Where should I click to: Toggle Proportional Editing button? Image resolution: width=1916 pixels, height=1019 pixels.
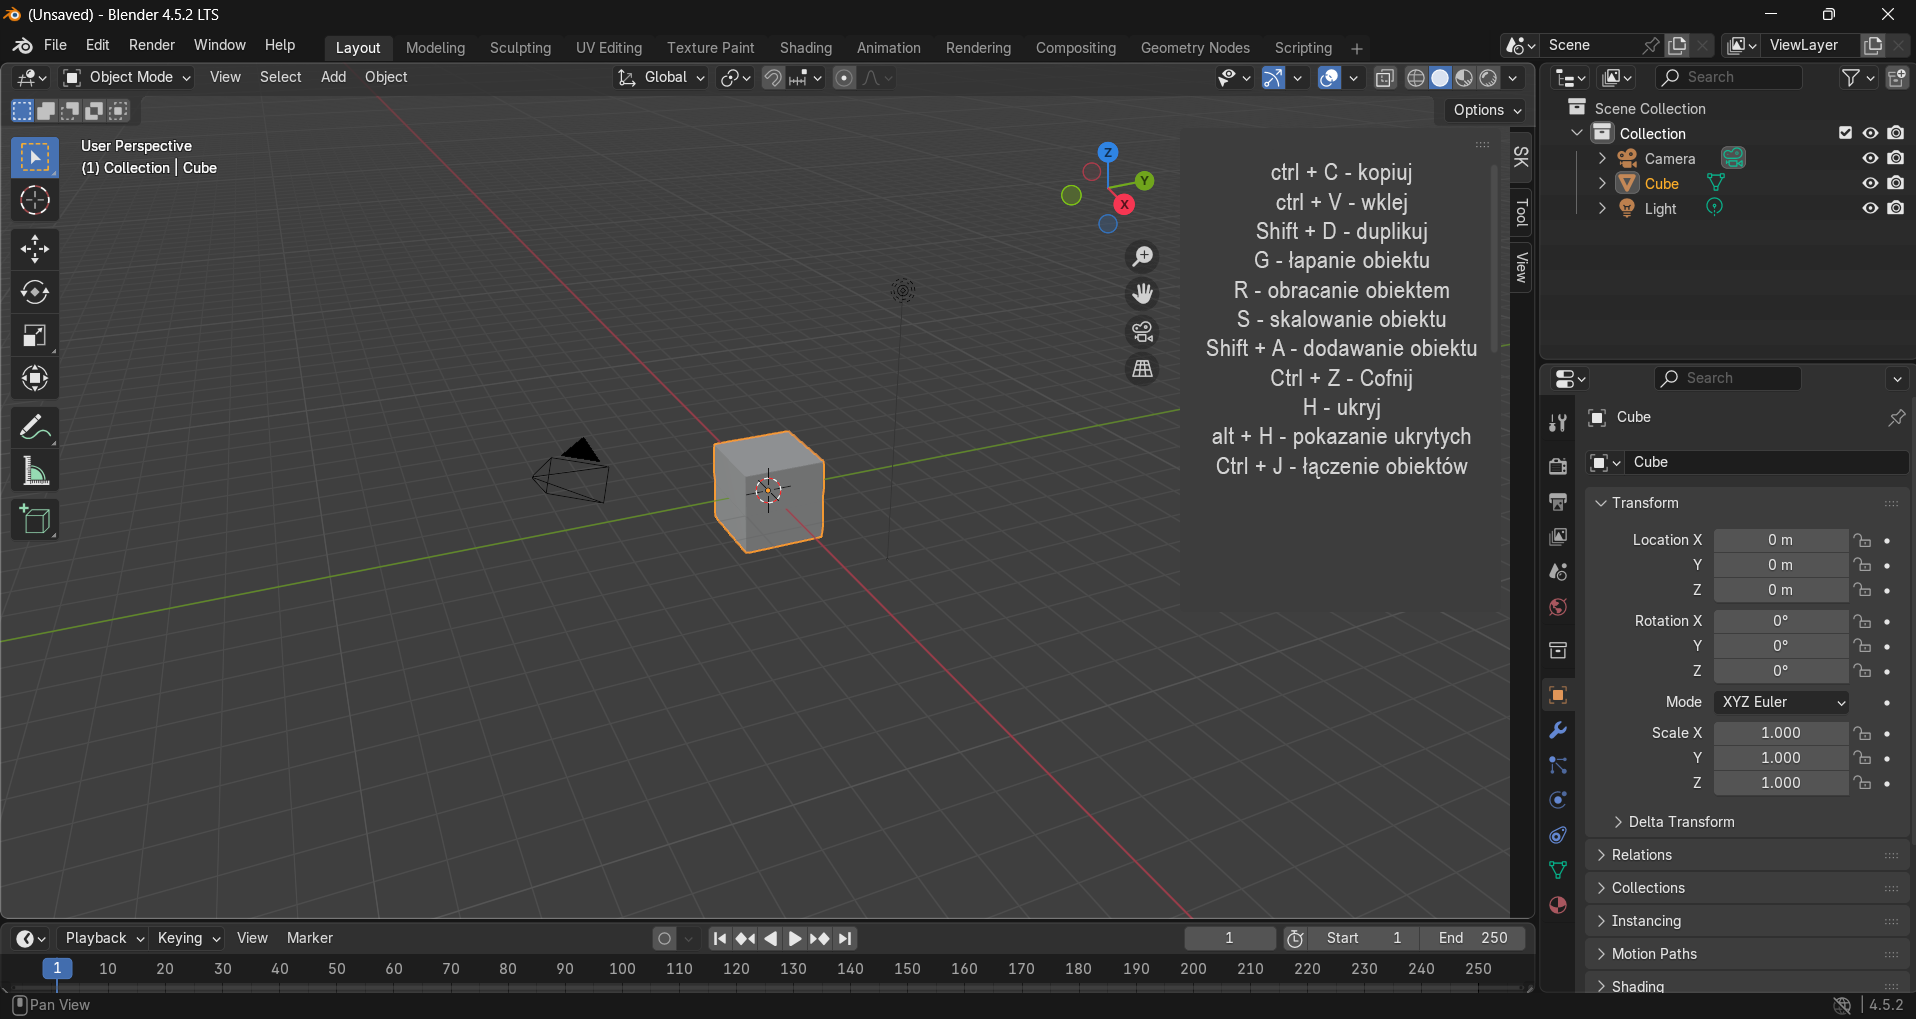(844, 78)
